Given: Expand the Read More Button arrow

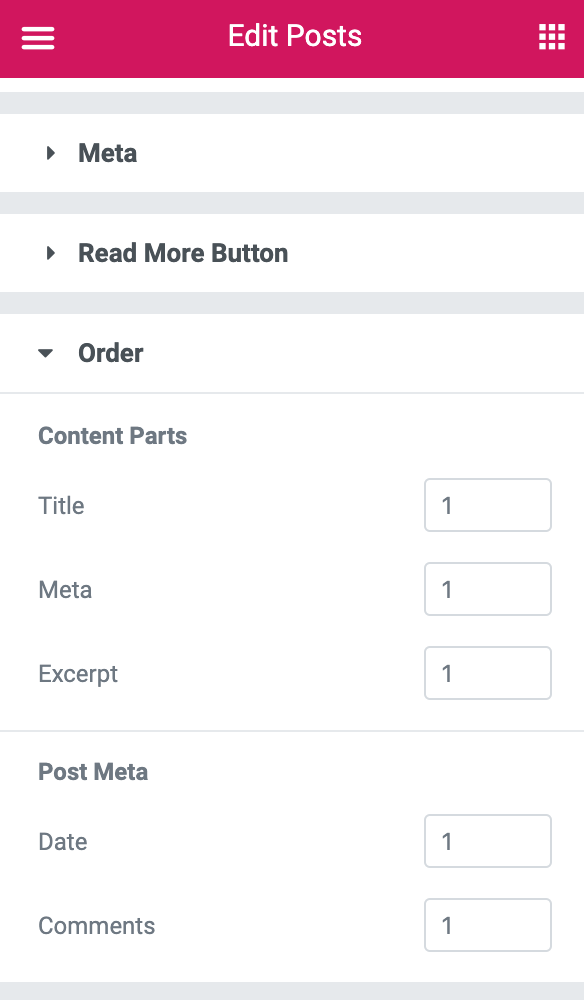Looking at the screenshot, I should tap(50, 253).
